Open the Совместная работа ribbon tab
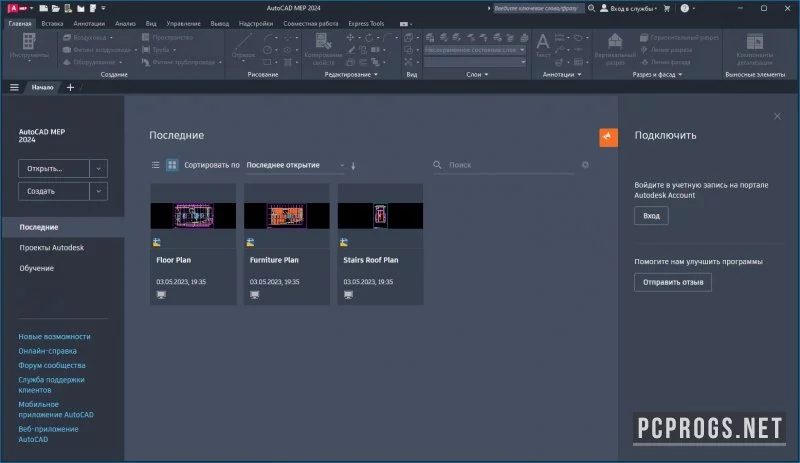The width and height of the screenshot is (800, 463). [x=310, y=23]
